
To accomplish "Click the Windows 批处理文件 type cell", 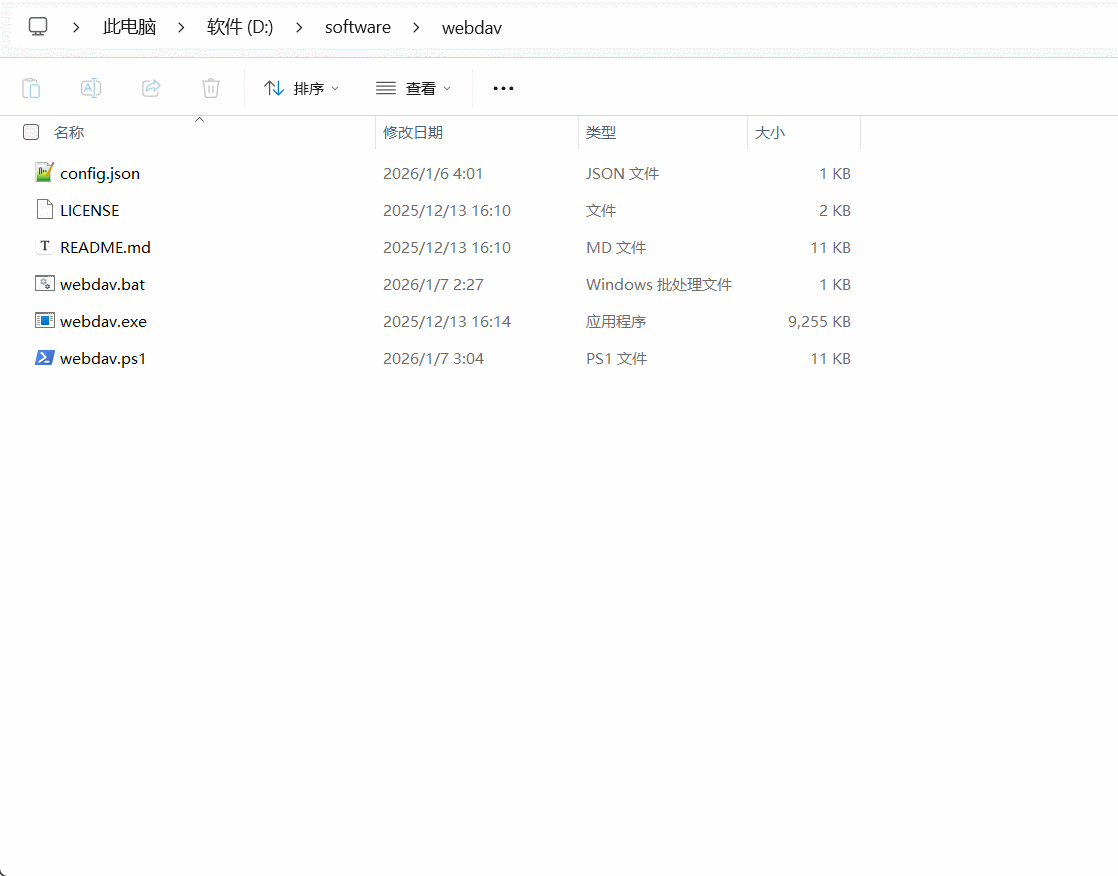I will click(659, 284).
